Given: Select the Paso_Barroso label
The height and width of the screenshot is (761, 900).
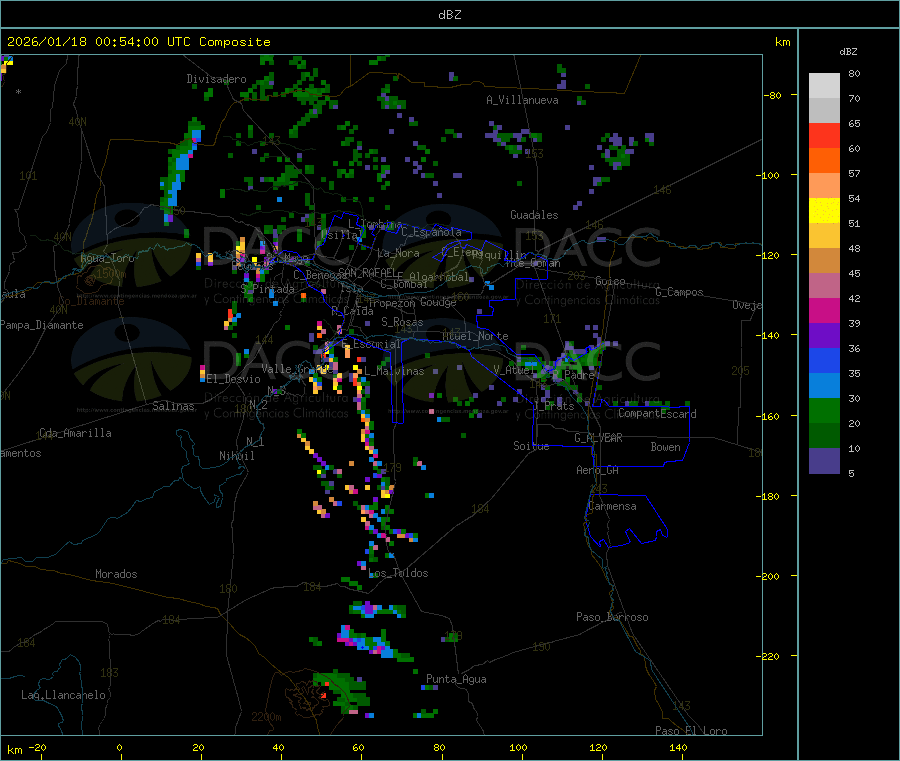Looking at the screenshot, I should (x=612, y=617).
